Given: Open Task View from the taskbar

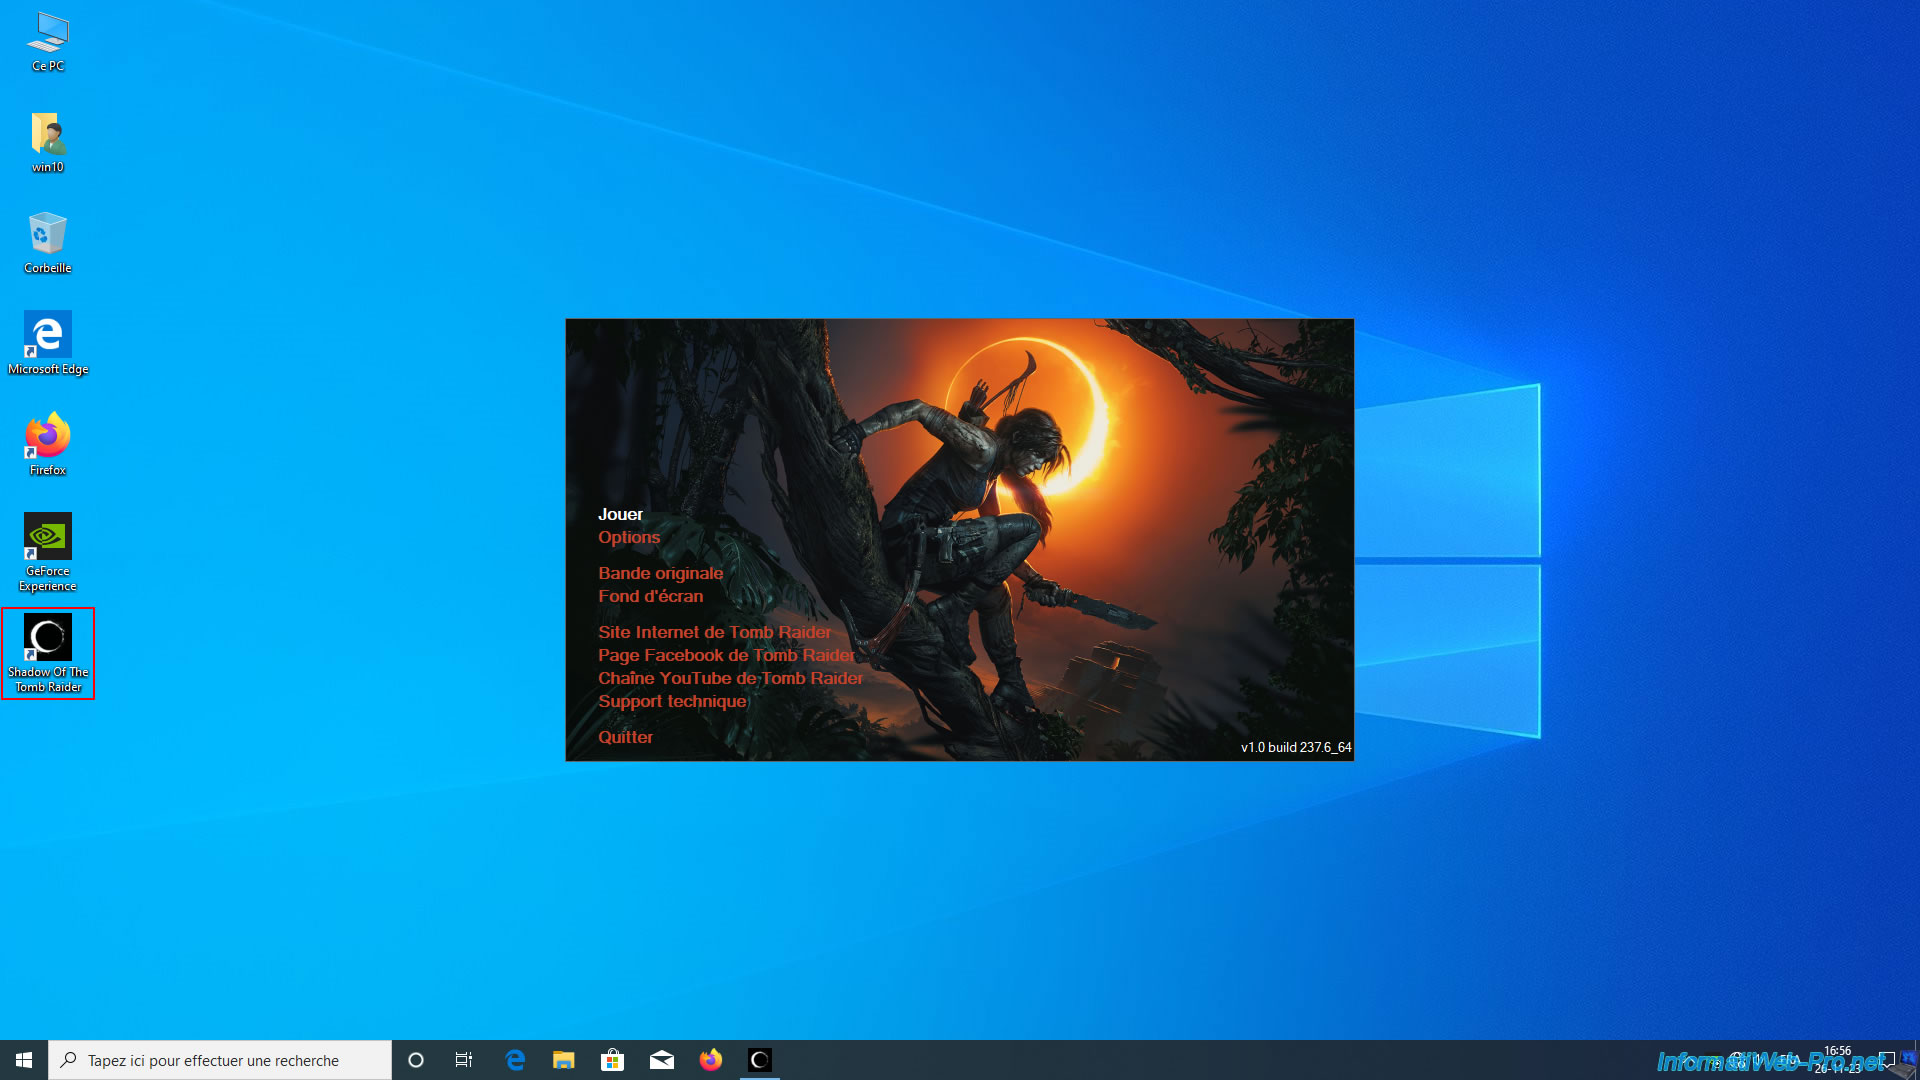Looking at the screenshot, I should click(464, 1060).
